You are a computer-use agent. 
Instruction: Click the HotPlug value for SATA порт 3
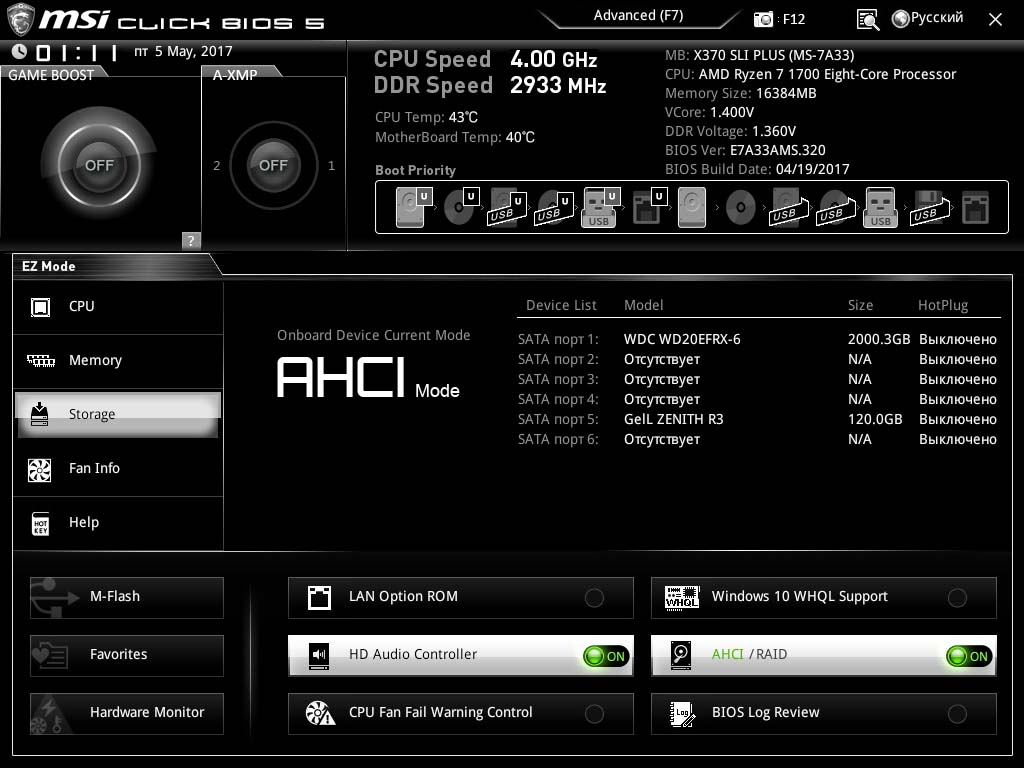tap(957, 379)
